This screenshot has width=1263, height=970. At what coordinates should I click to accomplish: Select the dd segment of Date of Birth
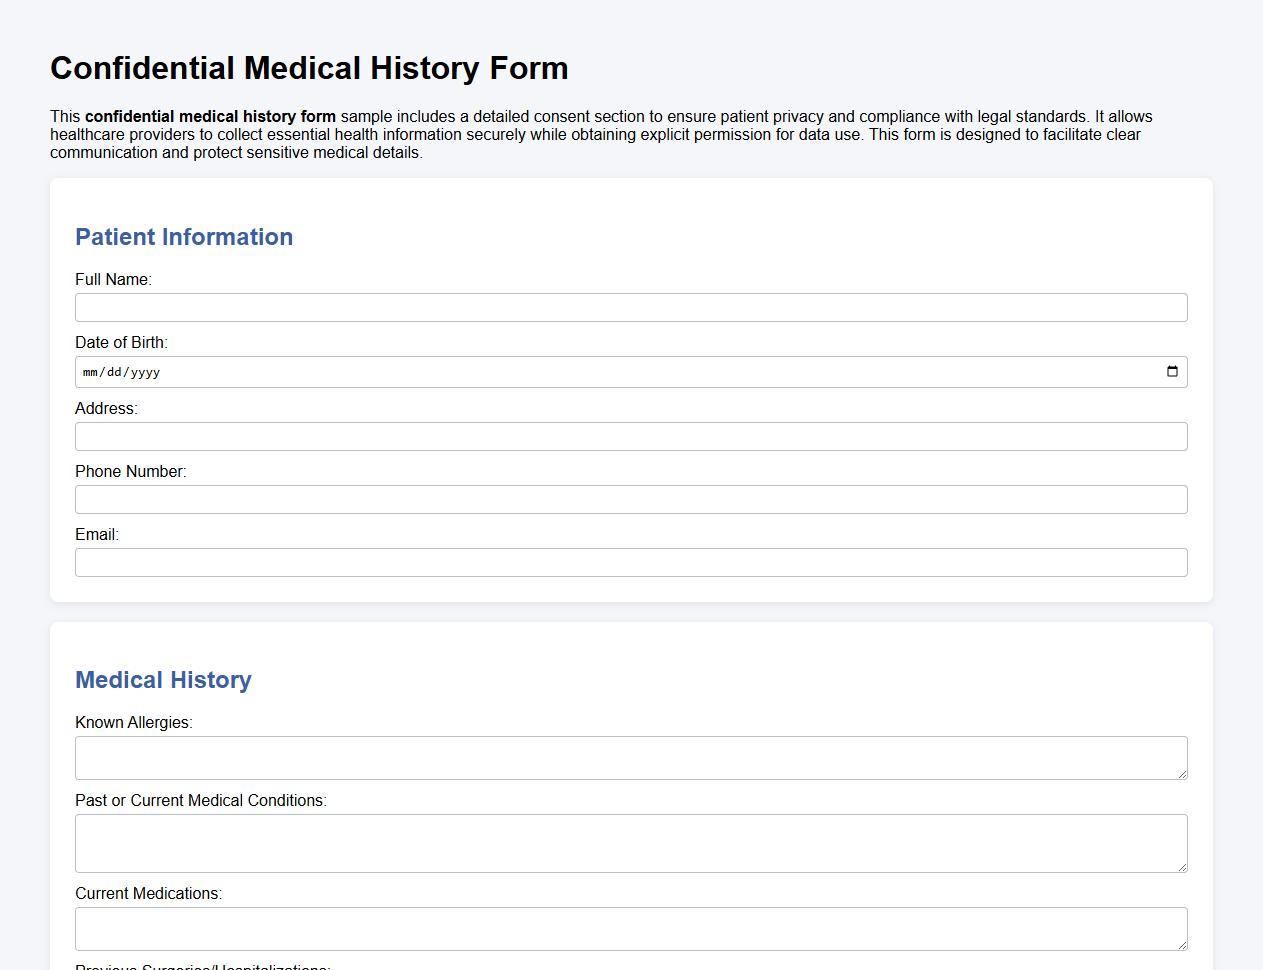tap(116, 371)
